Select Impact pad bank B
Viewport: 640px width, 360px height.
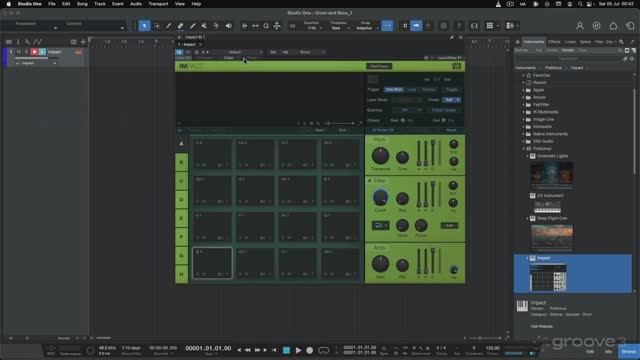pos(182,162)
